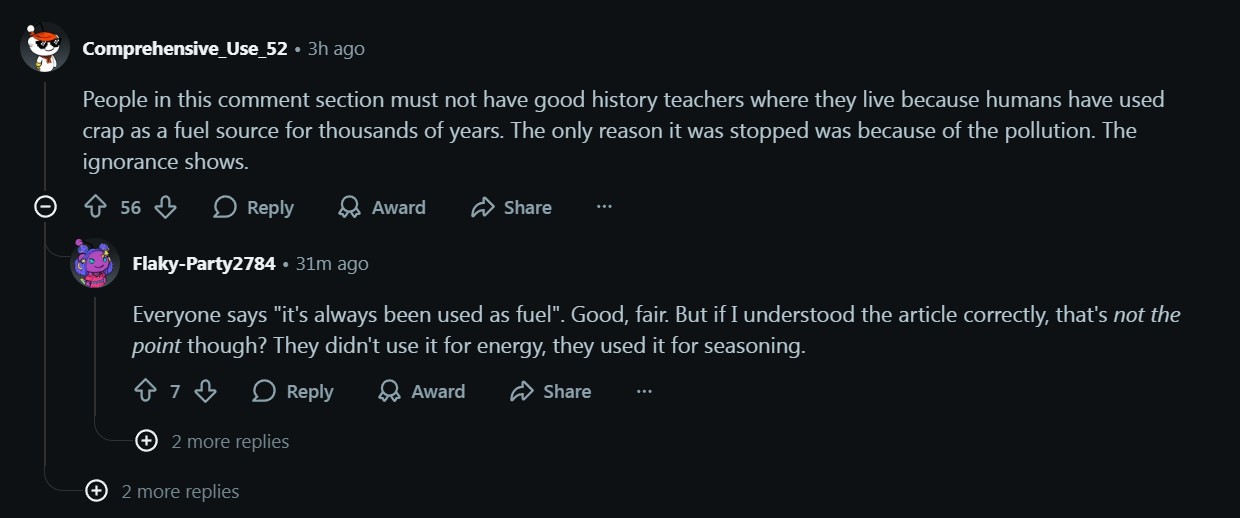Share Flaky-Party2784's reply

coord(551,391)
